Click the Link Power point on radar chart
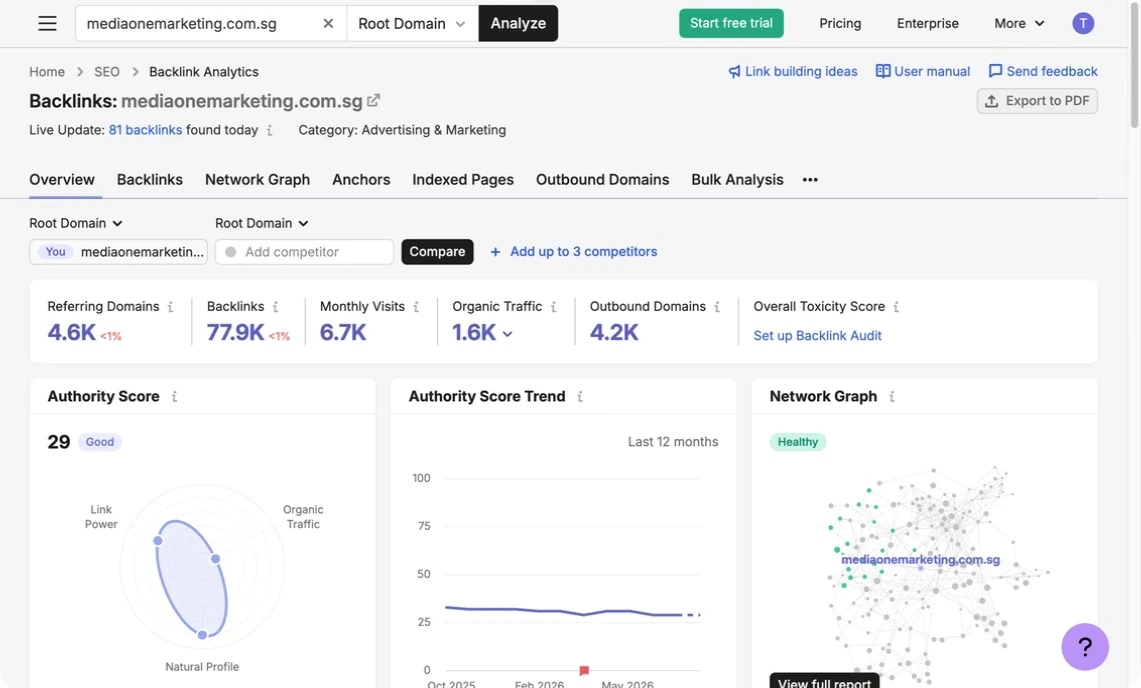The height and width of the screenshot is (688, 1141). [x=158, y=540]
